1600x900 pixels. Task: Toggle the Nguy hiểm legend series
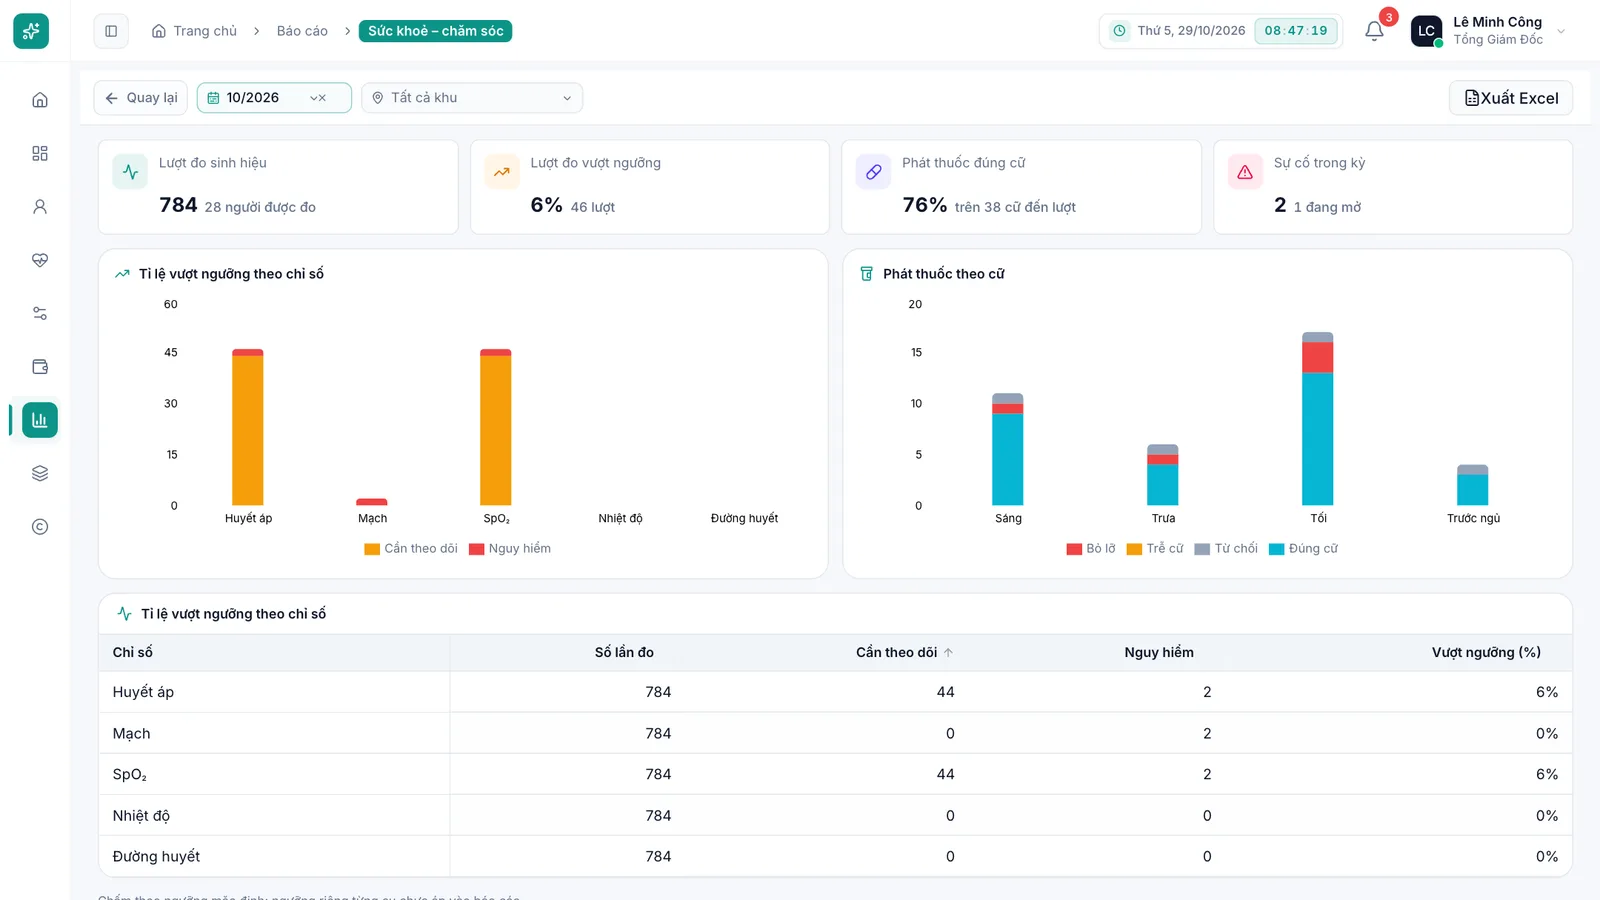click(510, 549)
